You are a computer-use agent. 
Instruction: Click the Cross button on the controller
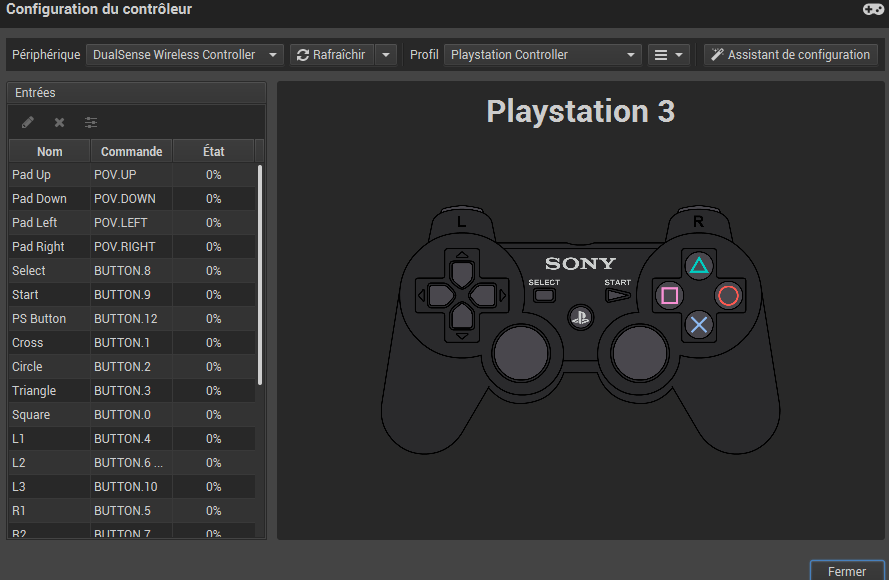698,325
